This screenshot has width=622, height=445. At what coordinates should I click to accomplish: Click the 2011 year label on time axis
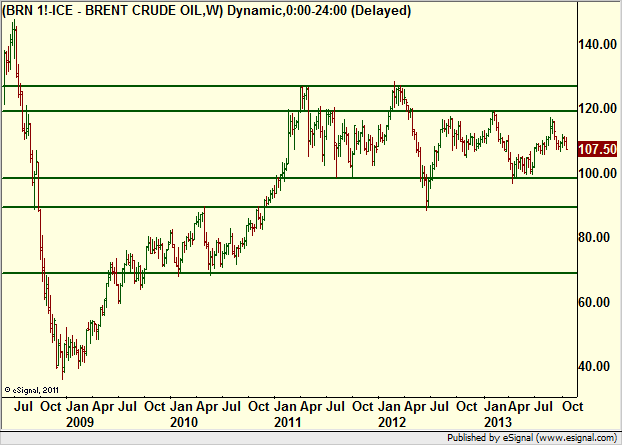pos(288,422)
